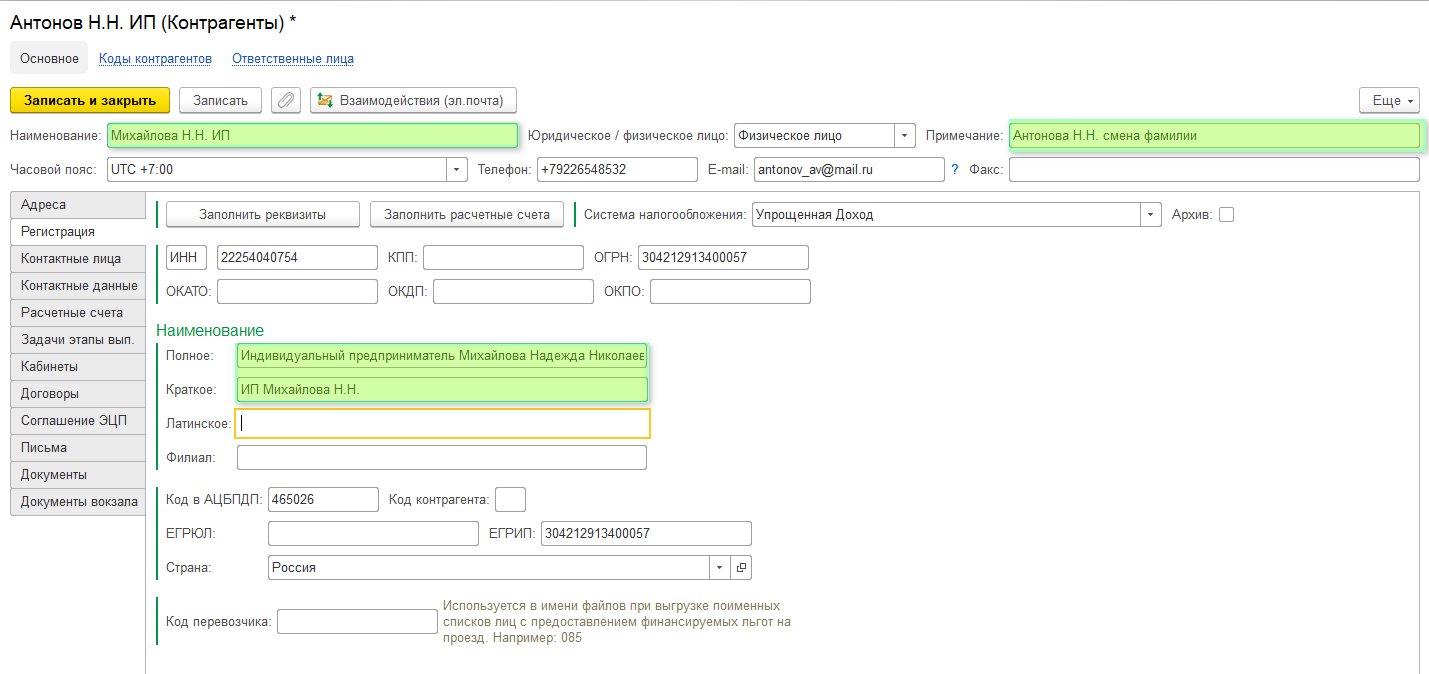The height and width of the screenshot is (674, 1429).
Task: Click the question mark next to E-mail
Action: click(954, 170)
